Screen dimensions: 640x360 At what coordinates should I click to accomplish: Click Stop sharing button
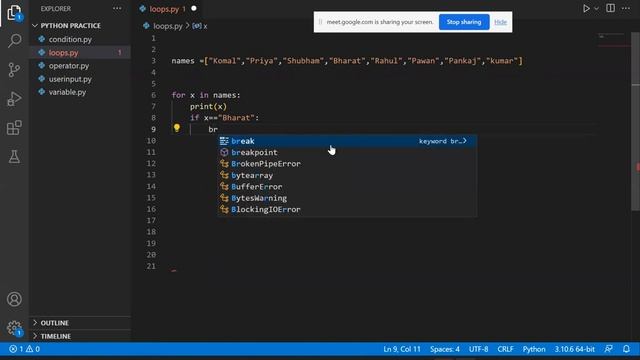[464, 22]
